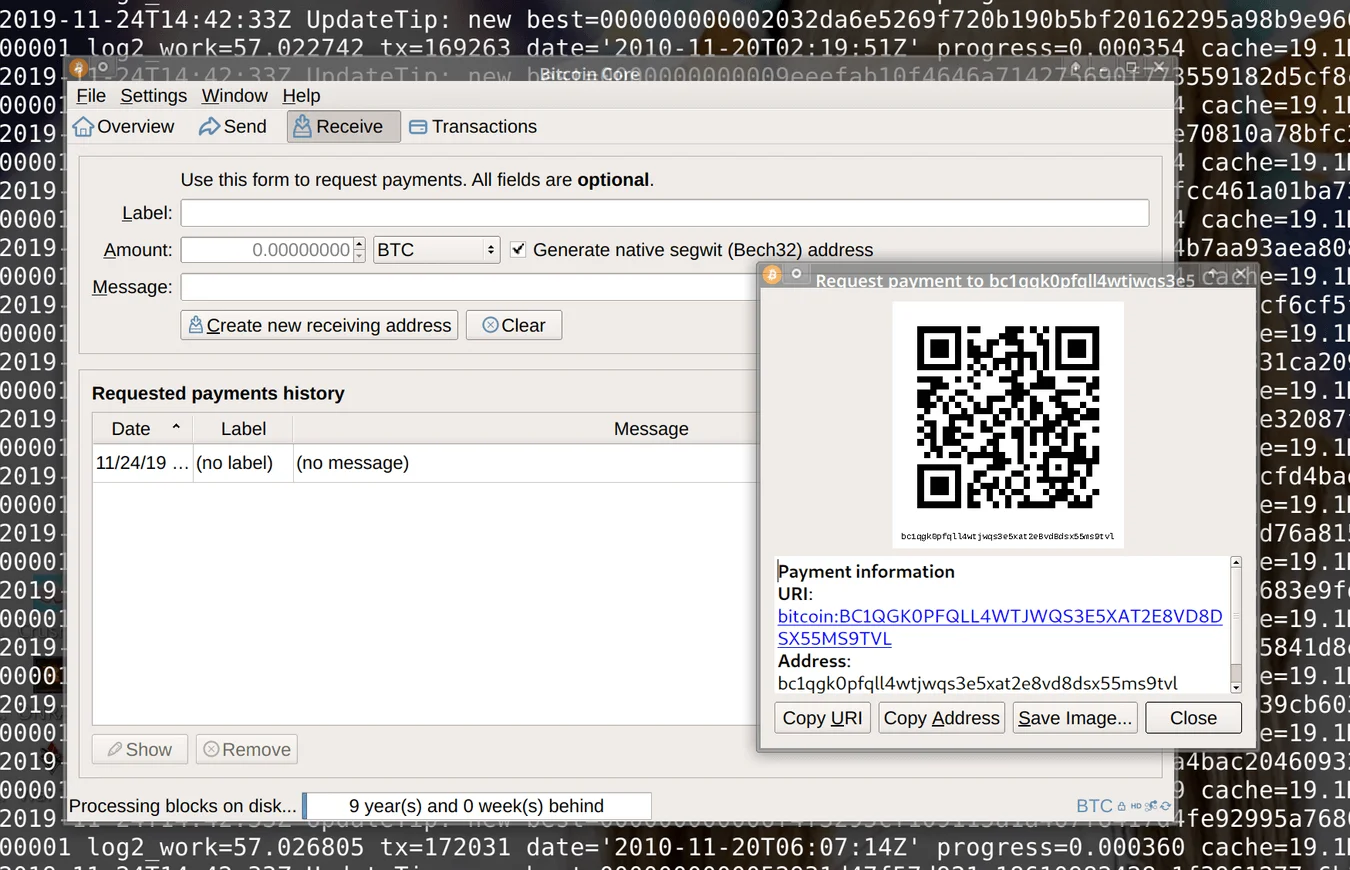
Task: Click the block sync progress bar
Action: (477, 806)
